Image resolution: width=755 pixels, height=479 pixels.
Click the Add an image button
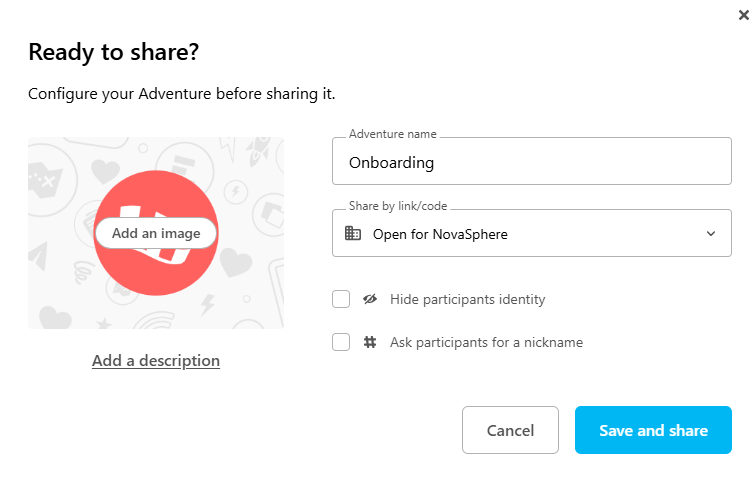(x=156, y=233)
